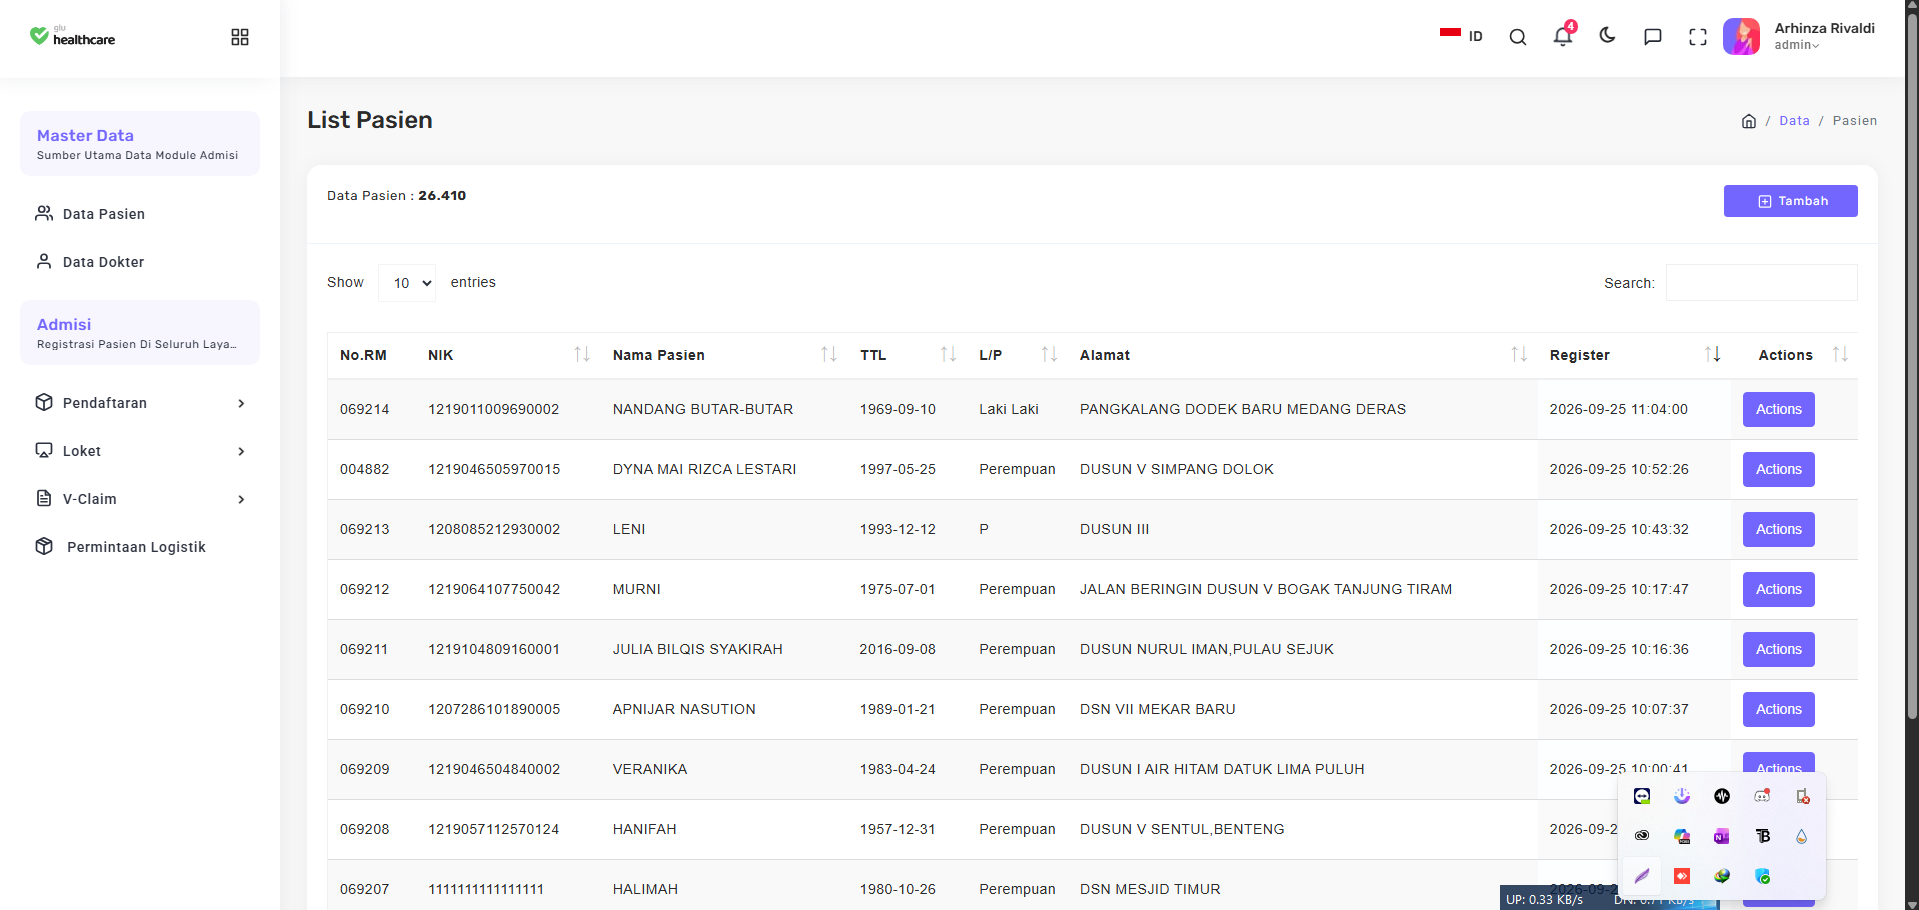Toggle dark mode moon icon

(1608, 36)
